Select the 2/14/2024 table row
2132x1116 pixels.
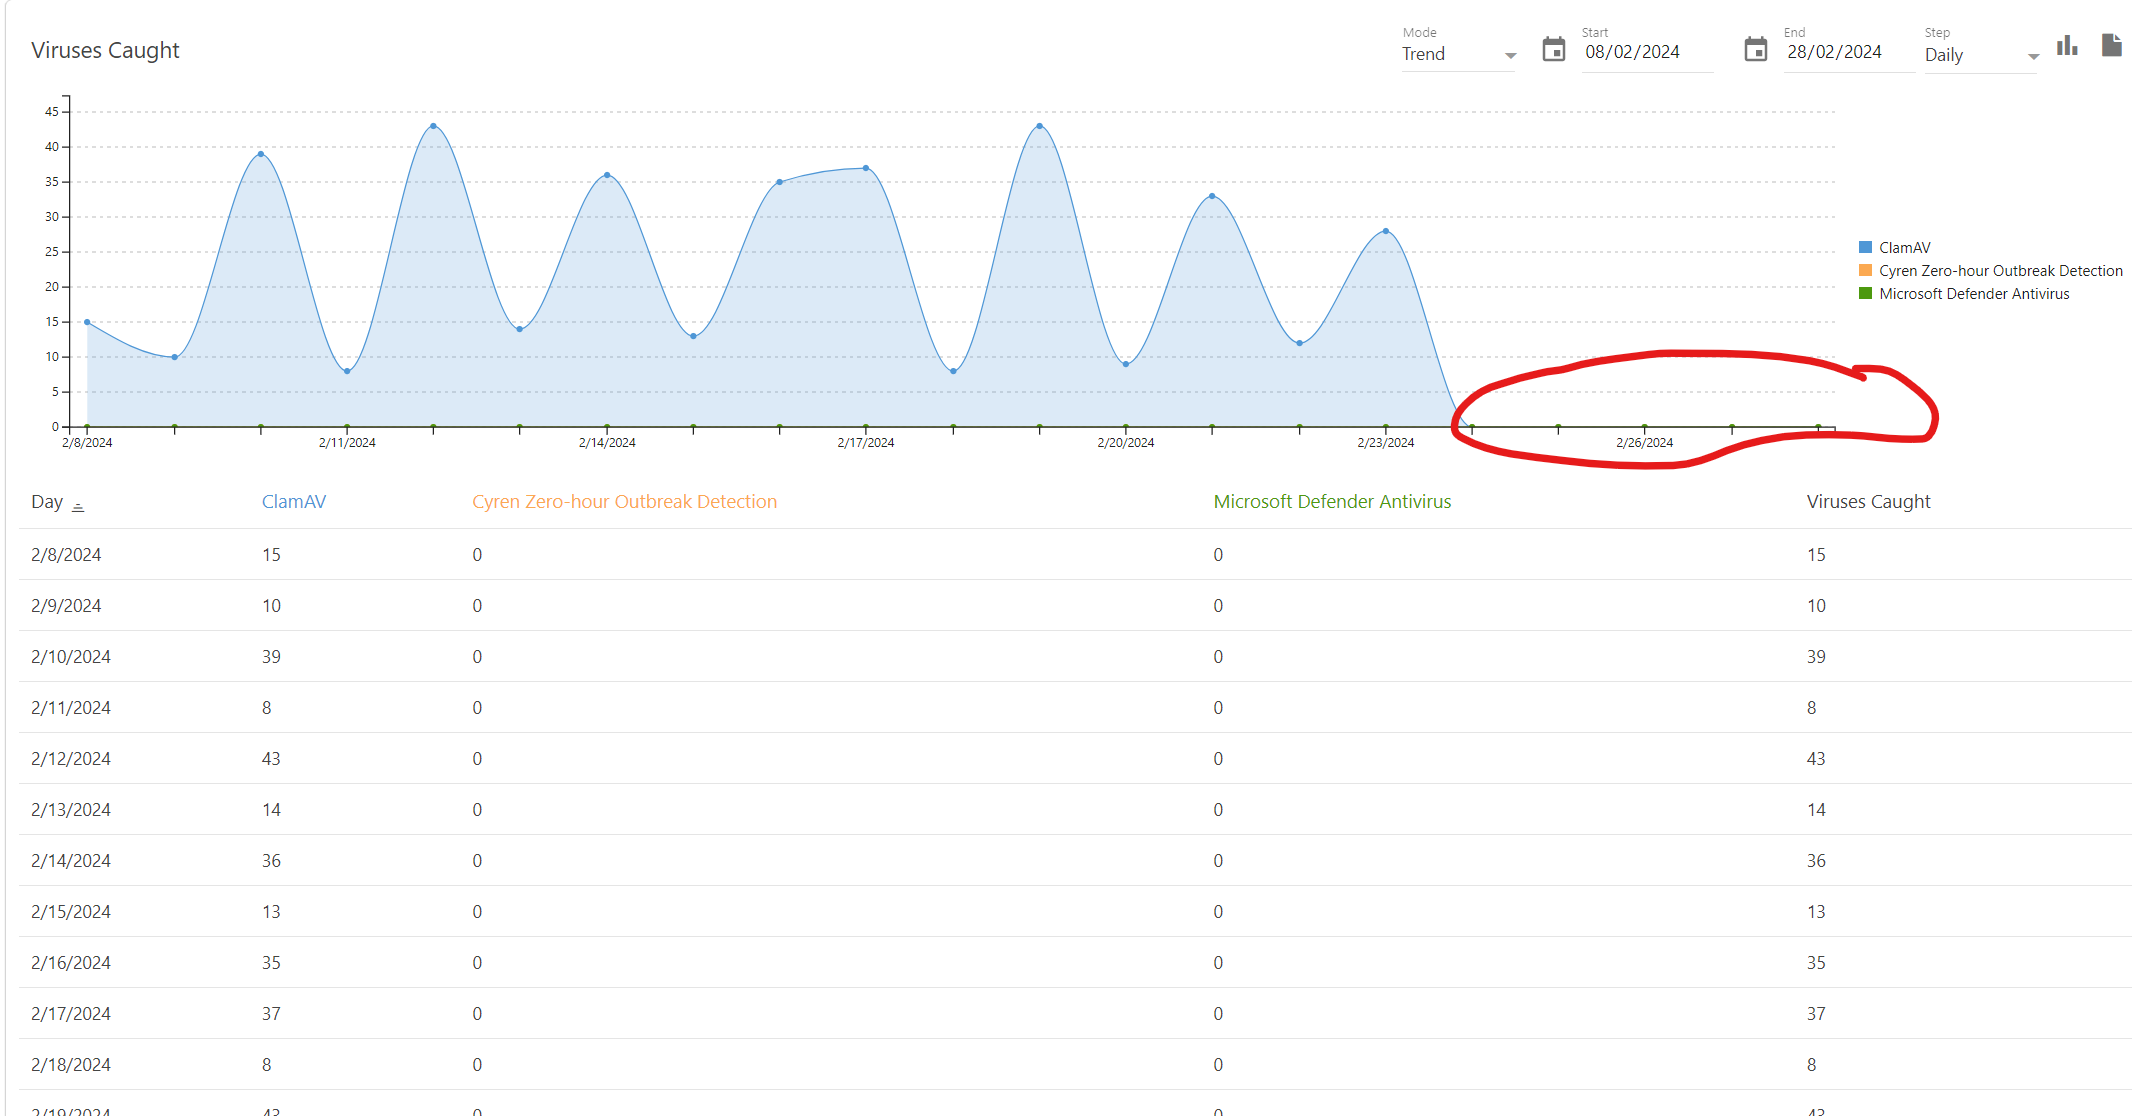pyautogui.click(x=70, y=861)
